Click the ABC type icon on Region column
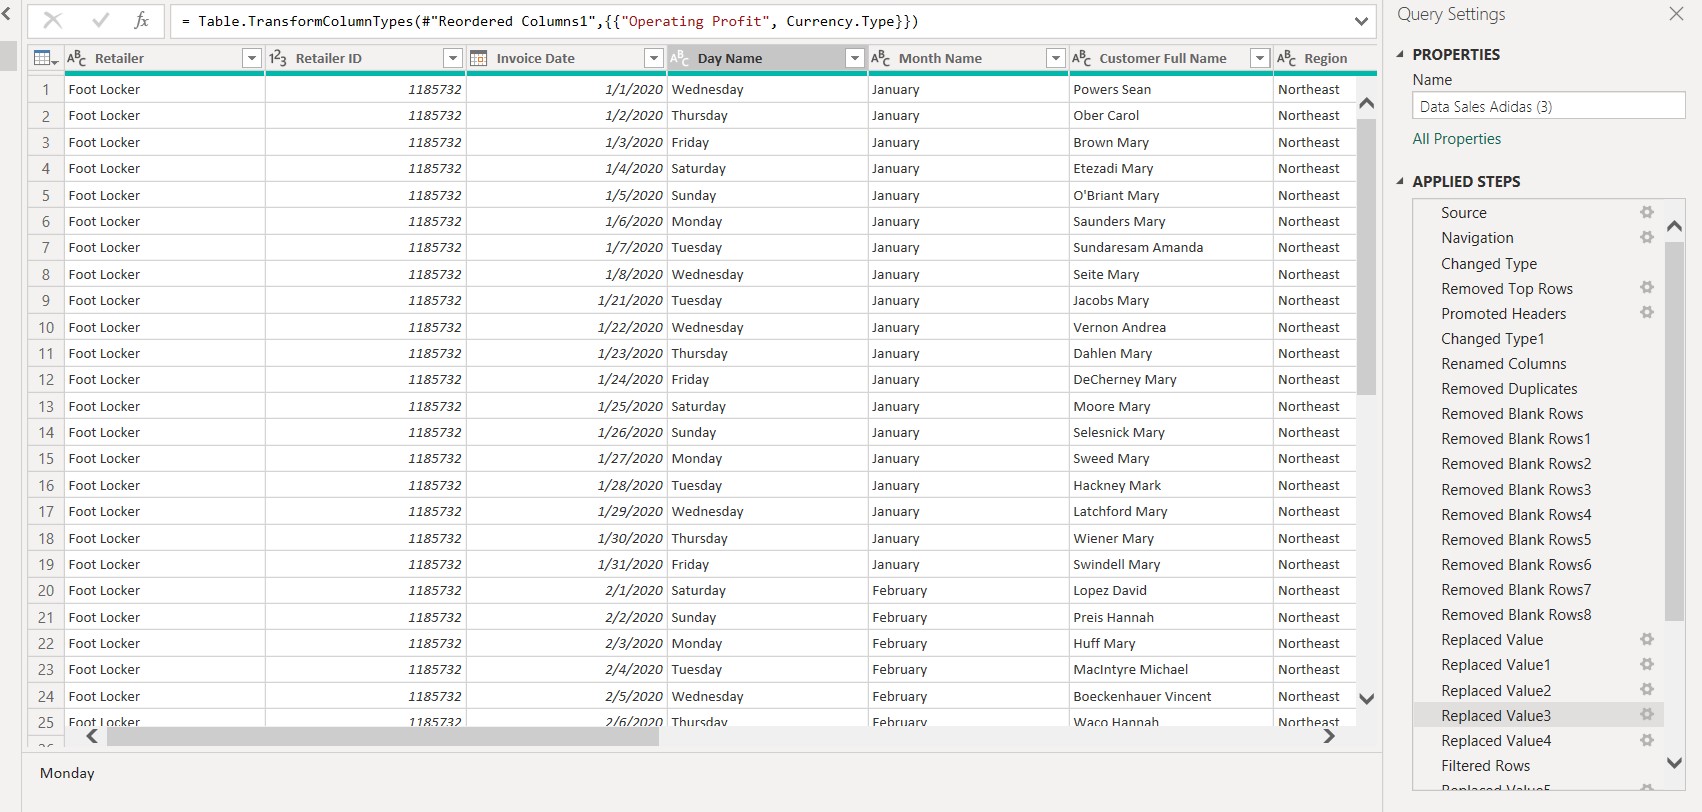 click(x=1287, y=58)
